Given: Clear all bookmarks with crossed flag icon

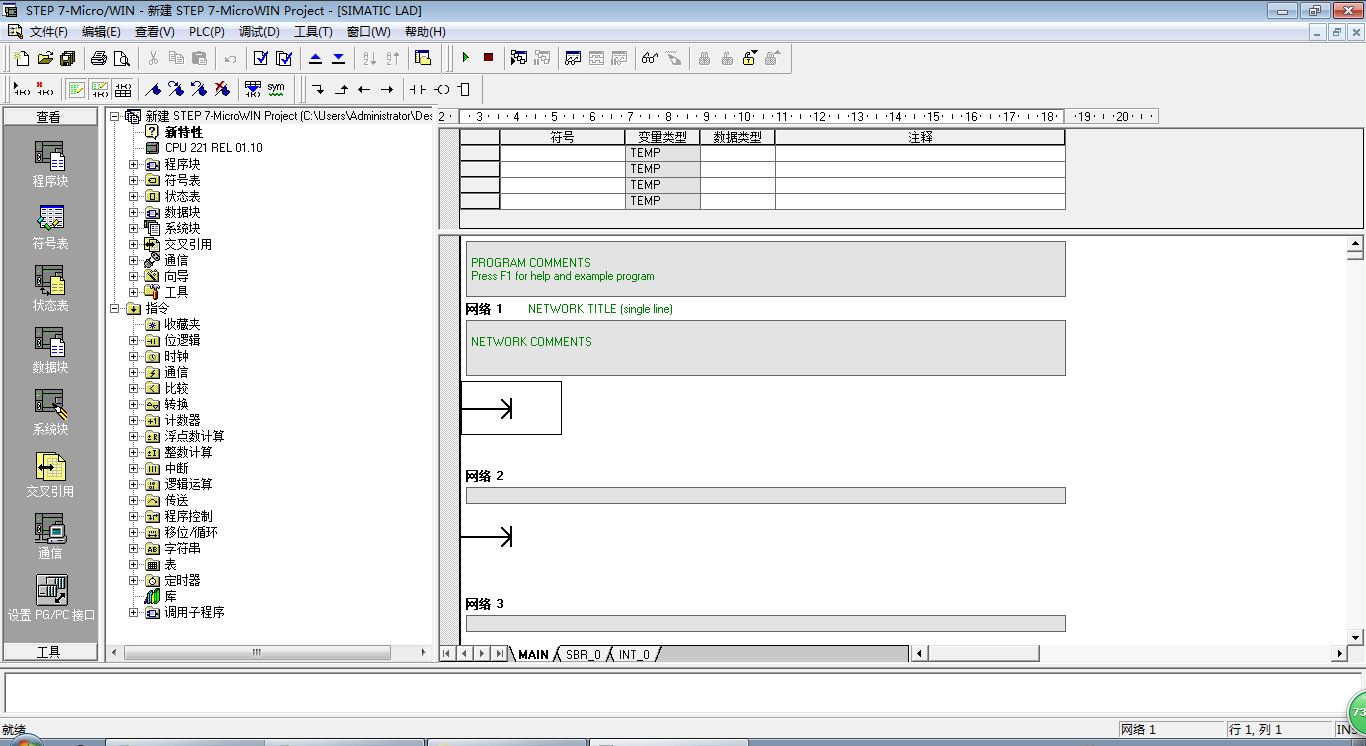Looking at the screenshot, I should point(222,89).
